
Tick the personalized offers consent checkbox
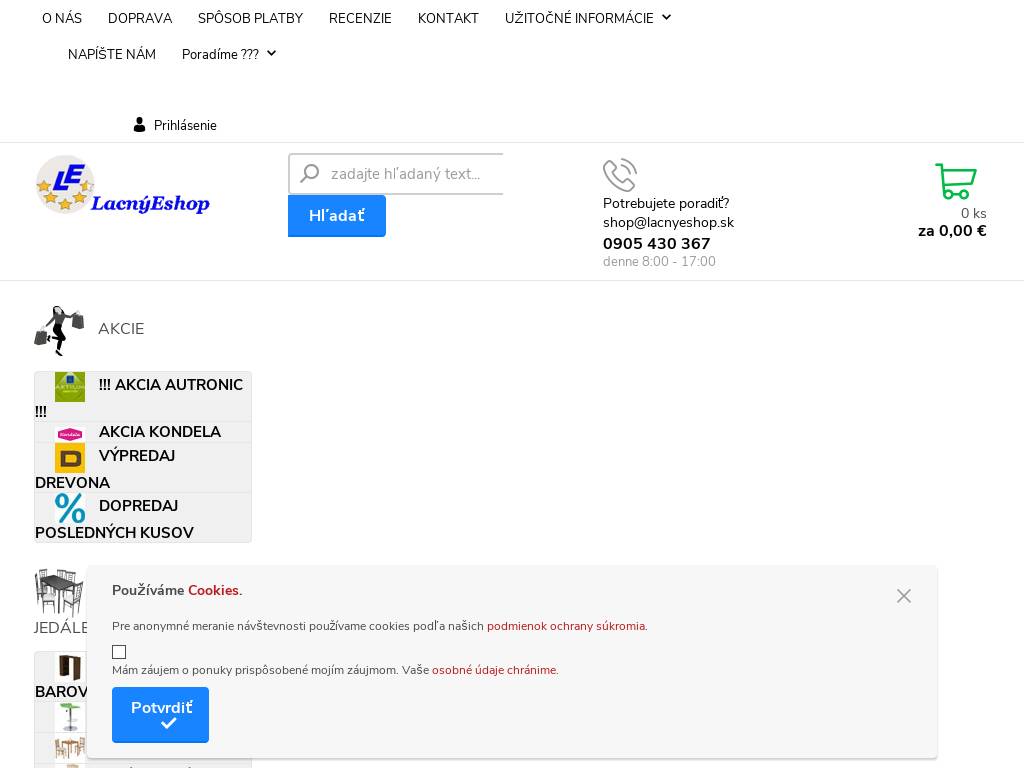119,652
